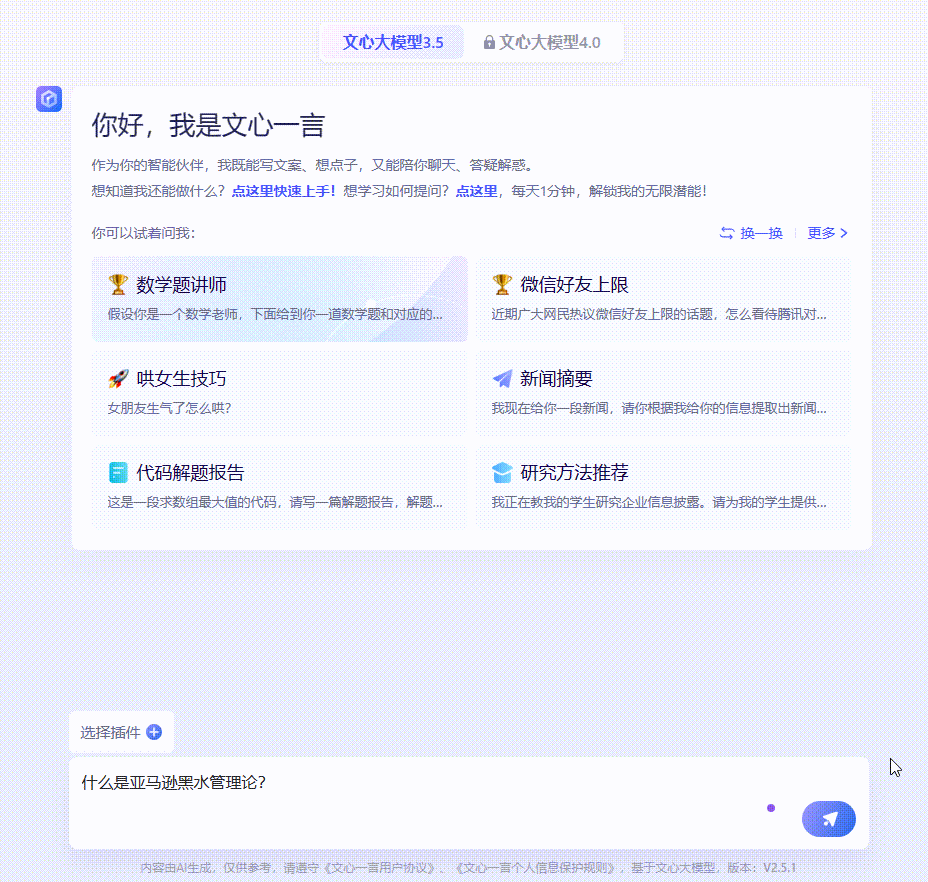Image resolution: width=928 pixels, height=882 pixels.
Task: Click the 女朋友生气了怎么哄? text
Action: (169, 408)
